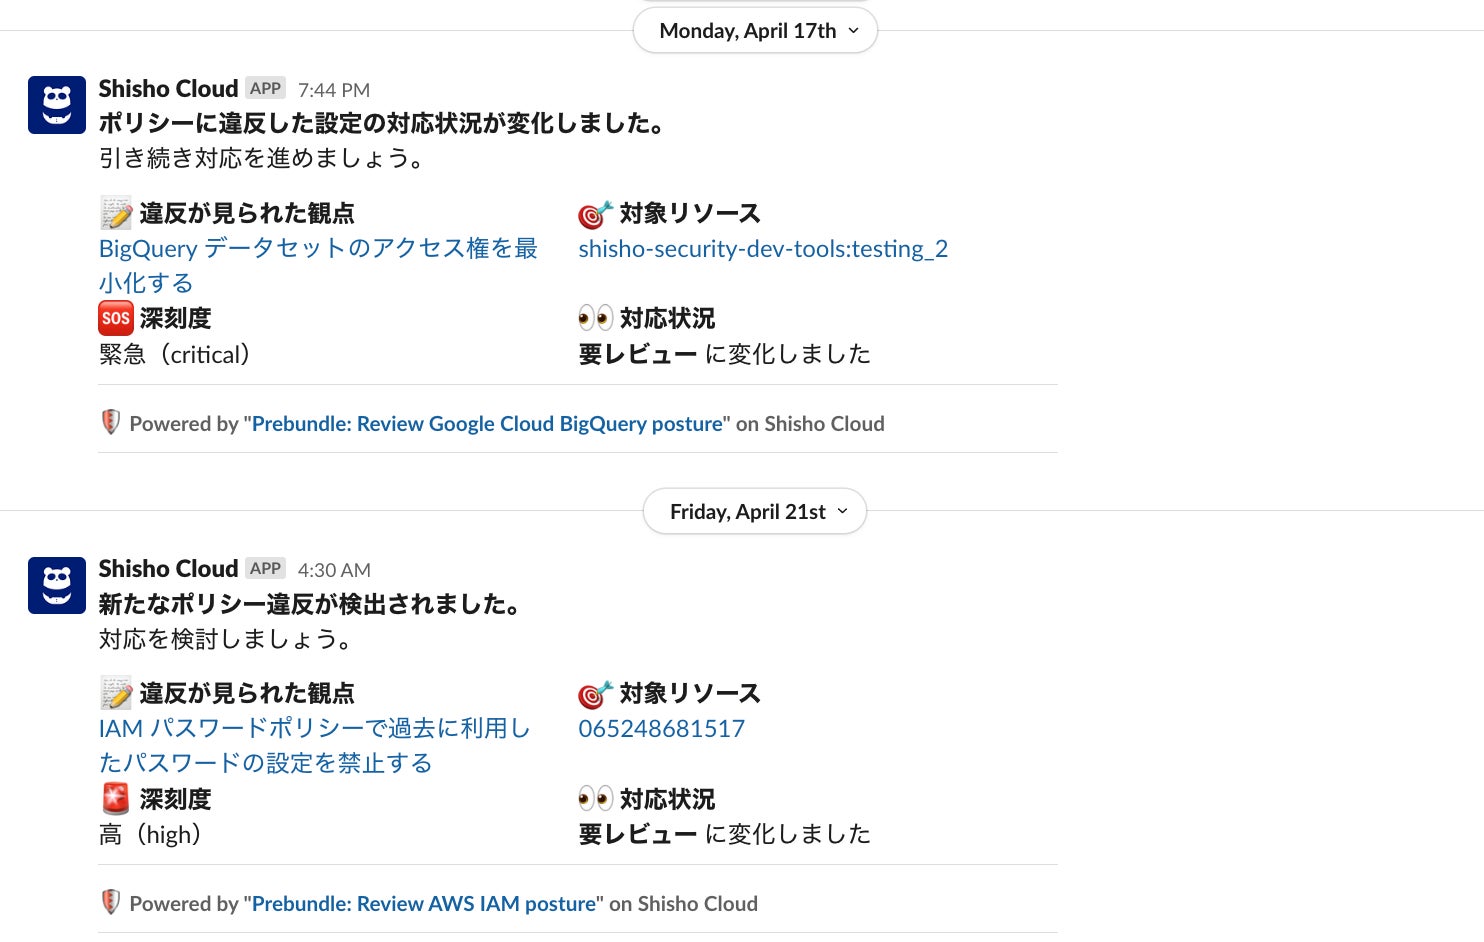Click the 4:30 AM message timestamp

click(334, 570)
